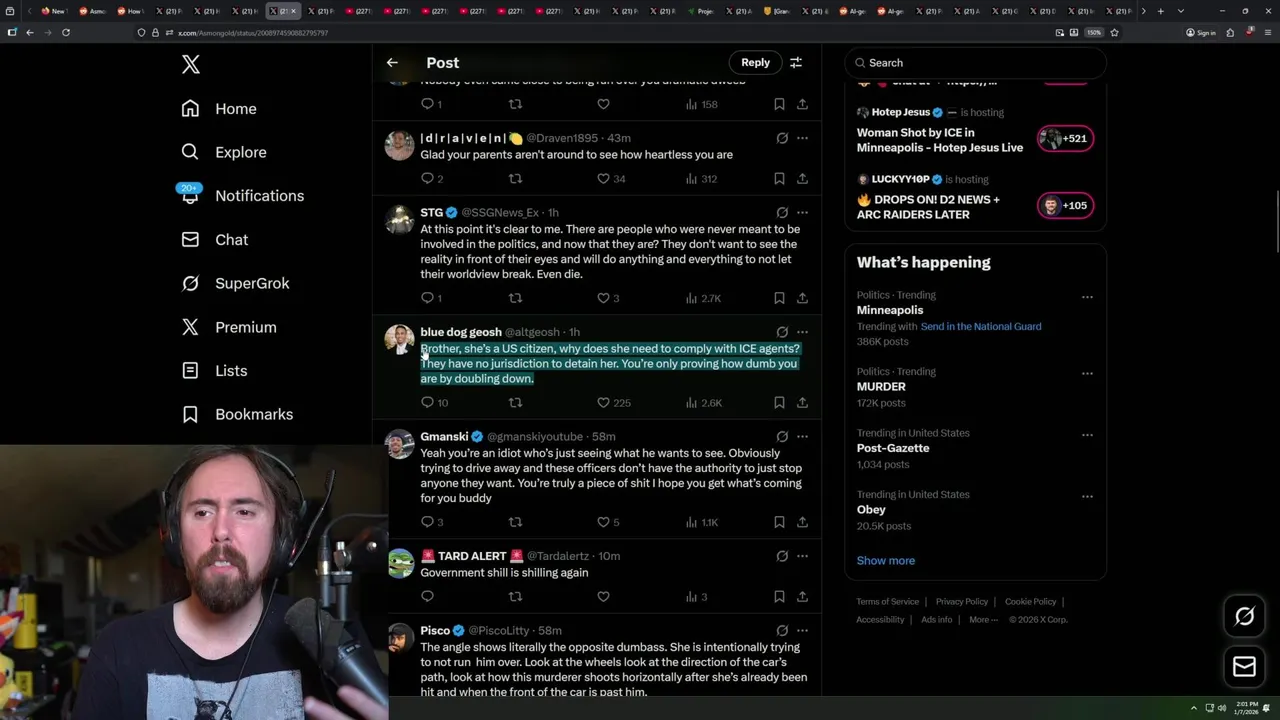Viewport: 1280px width, 720px height.
Task: Like STG's reply
Action: [x=603, y=298]
